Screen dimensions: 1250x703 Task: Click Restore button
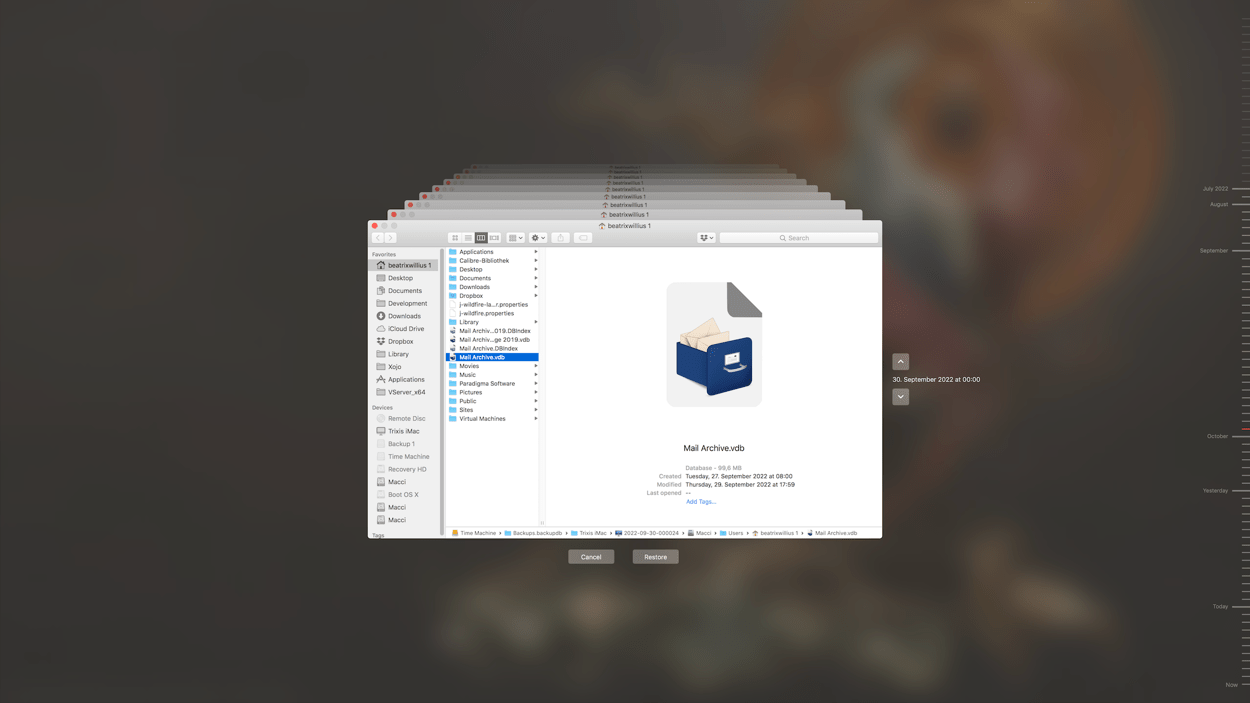pyautogui.click(x=655, y=557)
